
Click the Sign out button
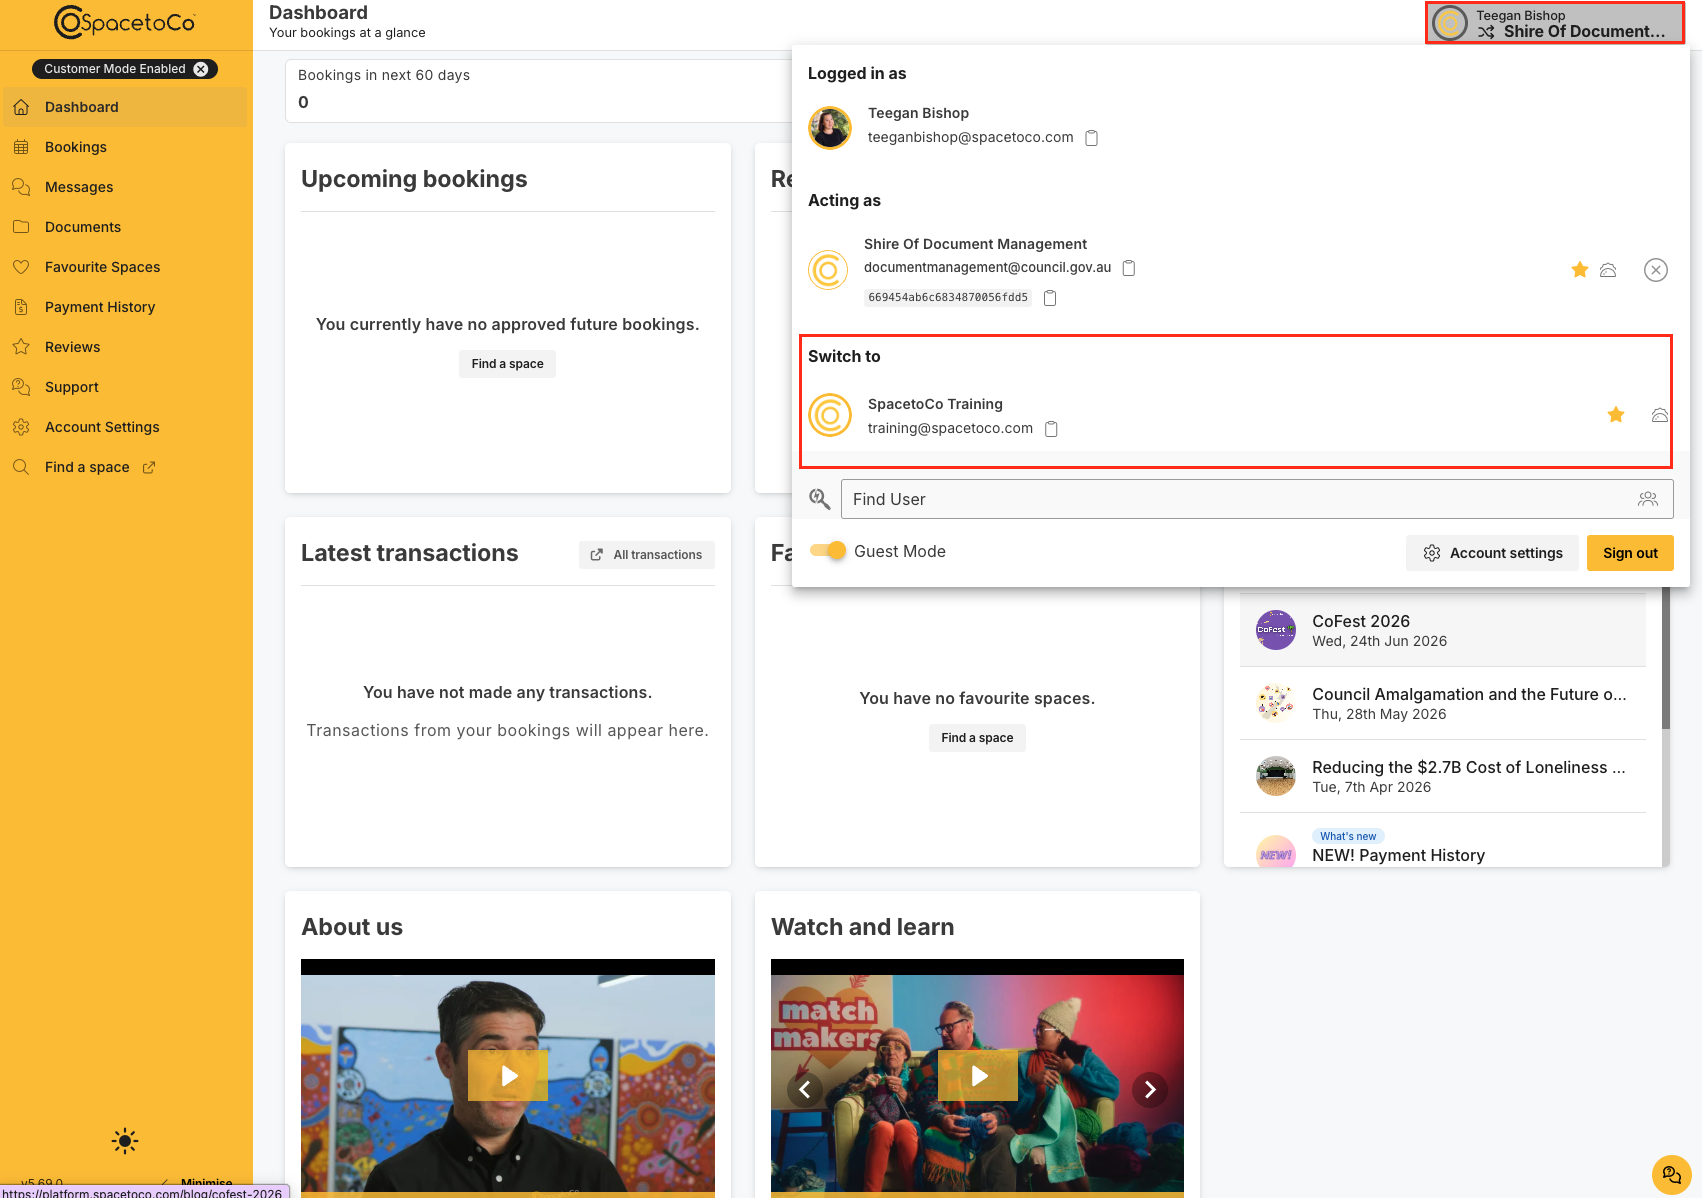pos(1630,553)
